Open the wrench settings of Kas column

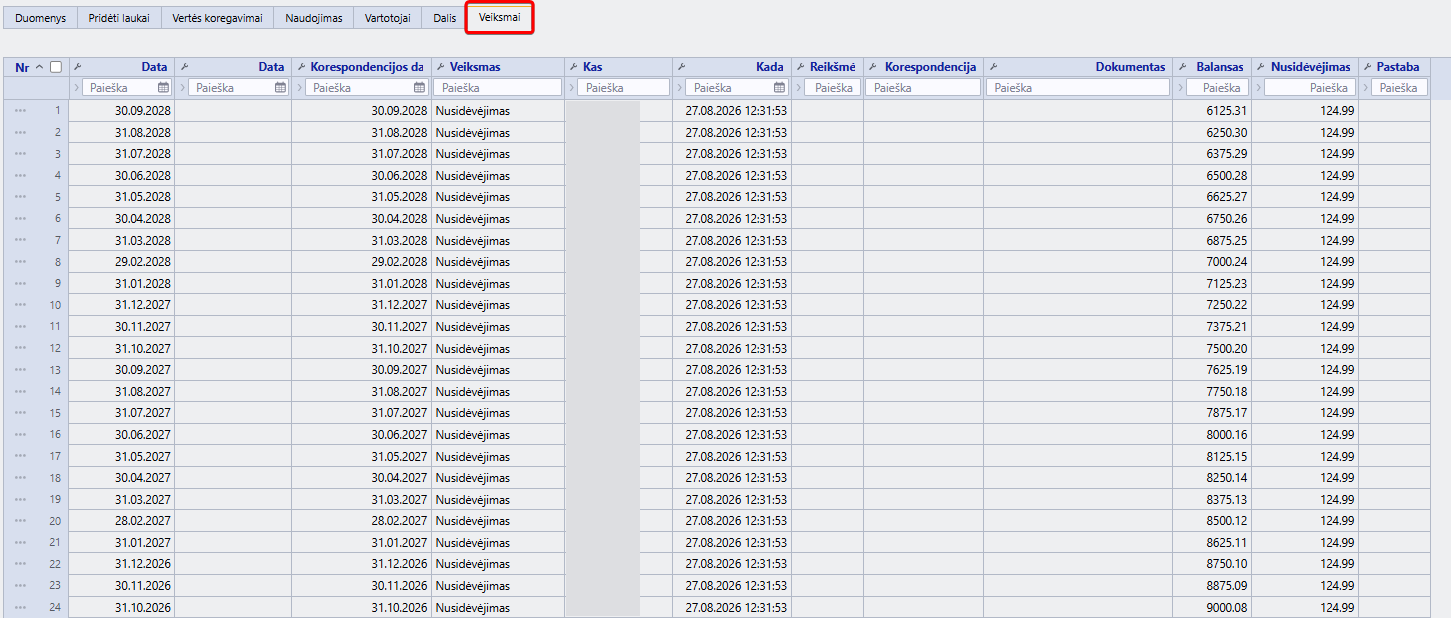click(574, 67)
